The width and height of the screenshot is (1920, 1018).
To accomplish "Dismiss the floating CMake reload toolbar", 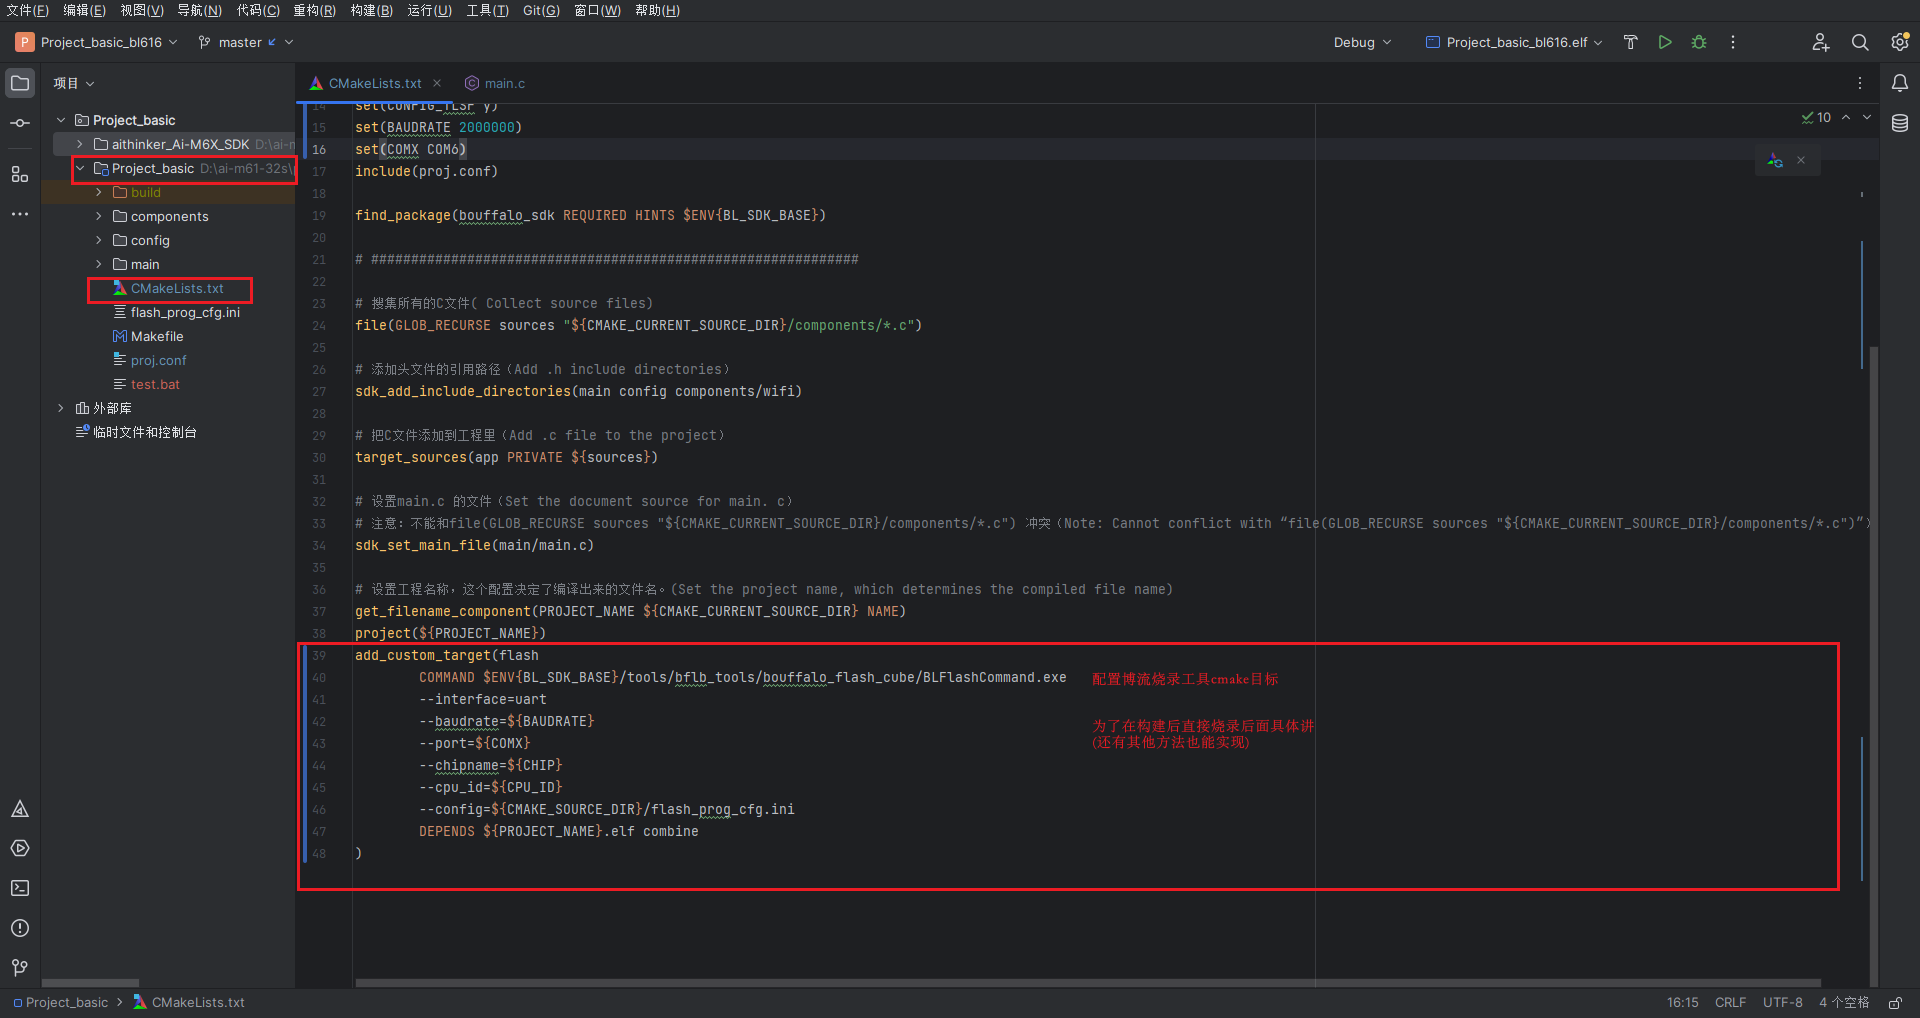I will 1801,160.
